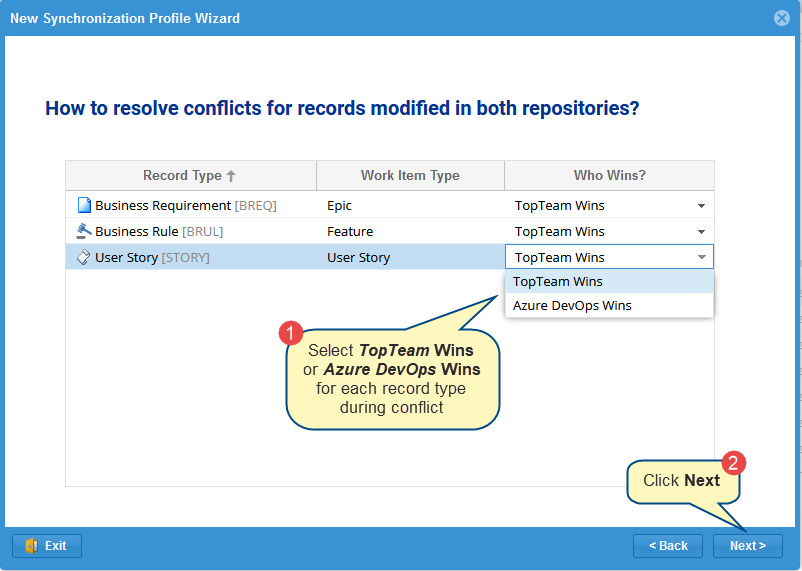This screenshot has width=802, height=571.
Task: Select the Business Requirement [BREQ] row
Action: (x=185, y=205)
